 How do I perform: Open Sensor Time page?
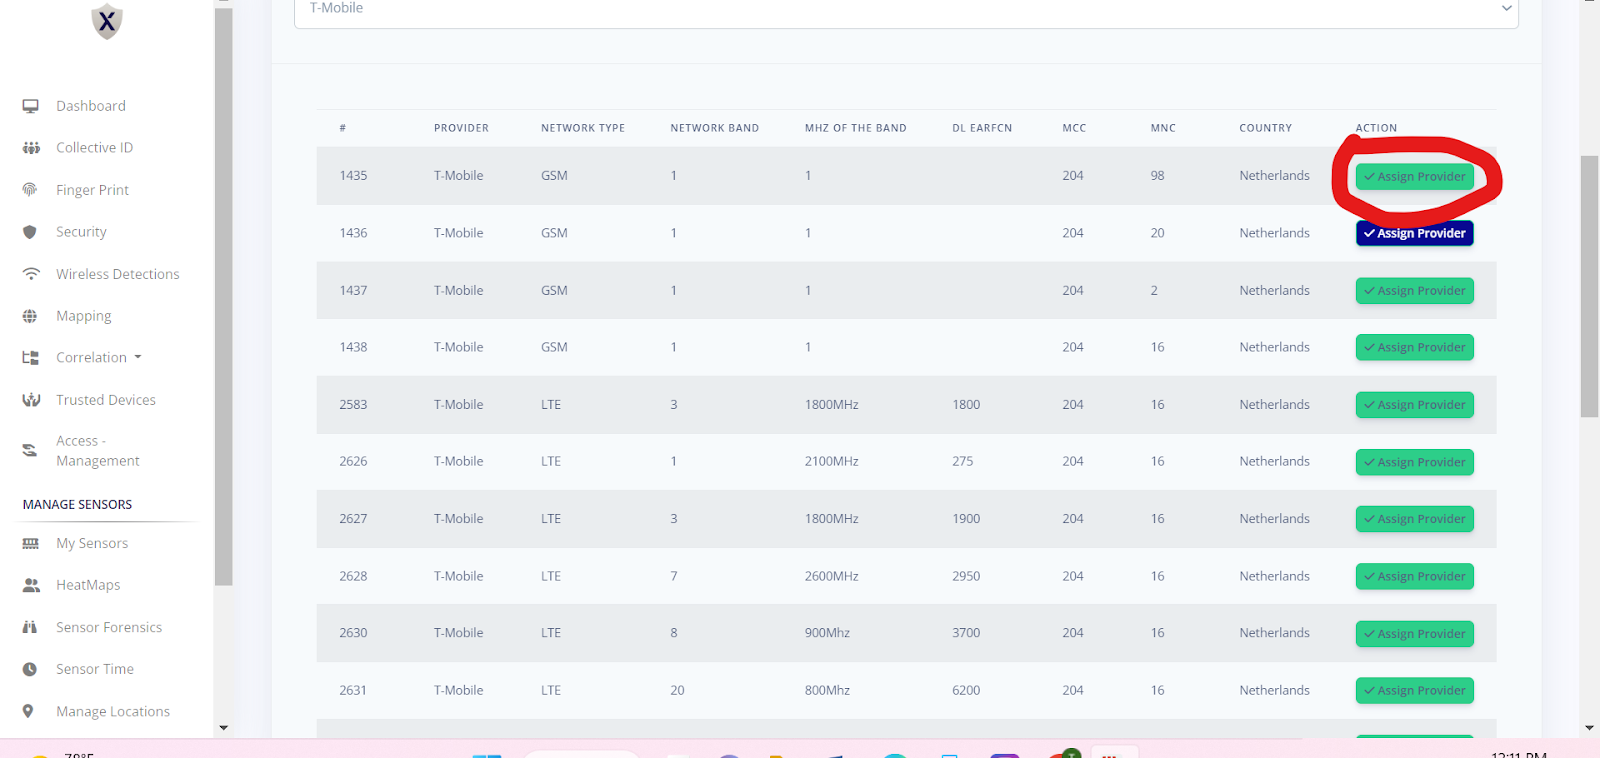coord(95,670)
